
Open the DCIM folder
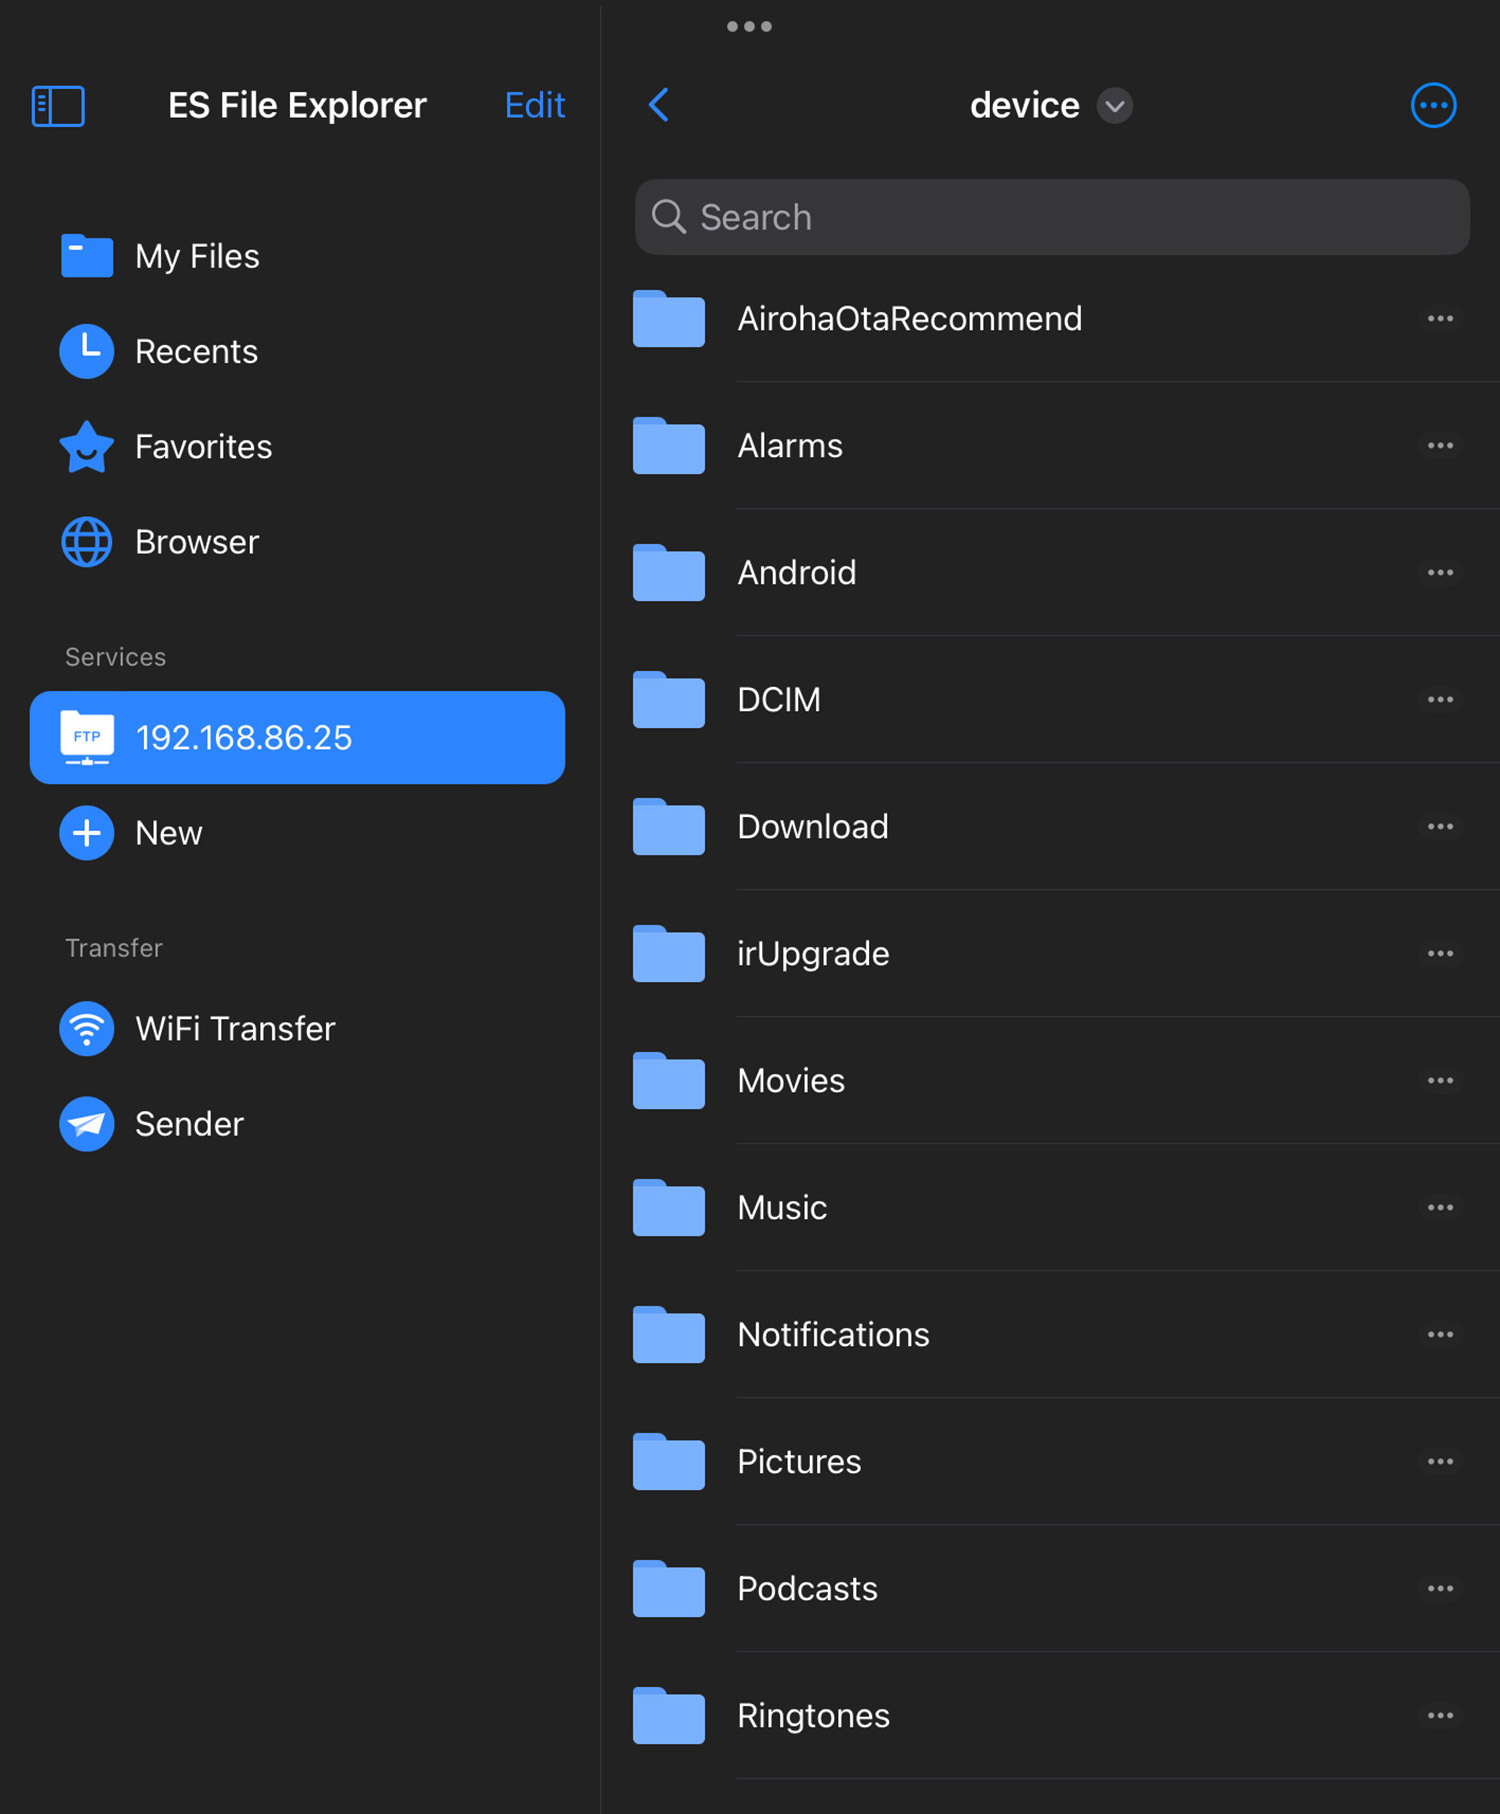[1050, 700]
